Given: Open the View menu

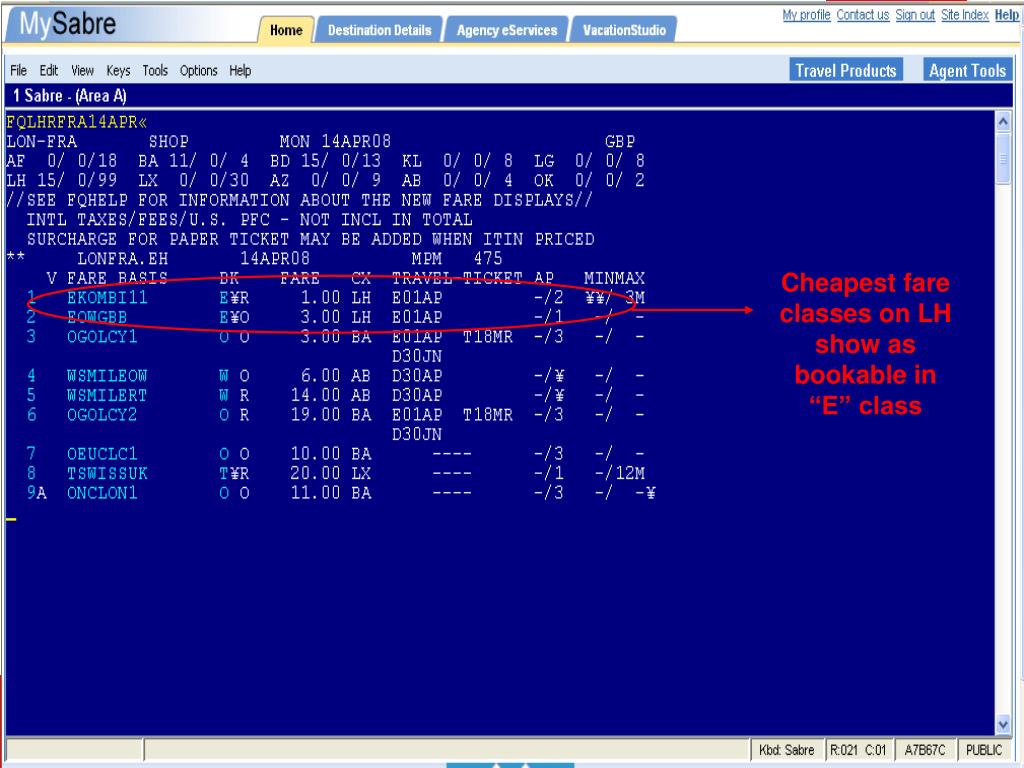Looking at the screenshot, I should tap(82, 71).
